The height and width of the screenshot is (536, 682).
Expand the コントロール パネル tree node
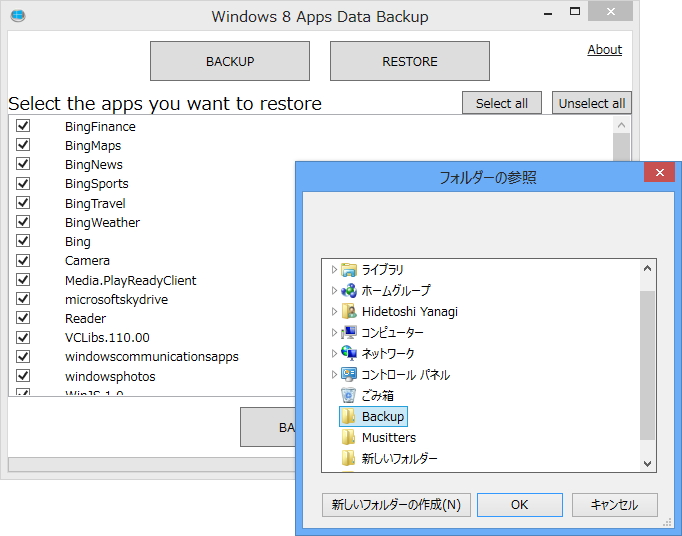pos(334,374)
